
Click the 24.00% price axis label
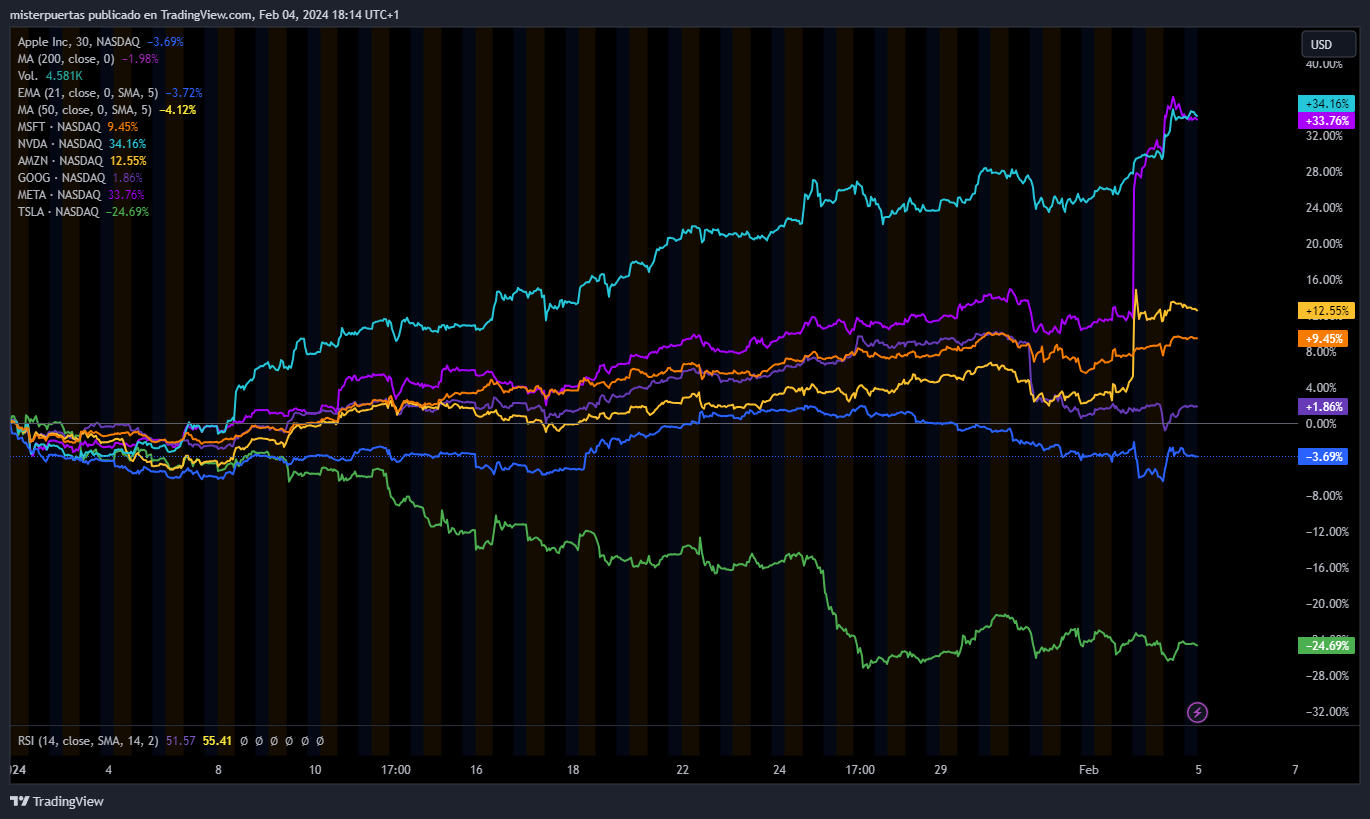tap(1325, 208)
